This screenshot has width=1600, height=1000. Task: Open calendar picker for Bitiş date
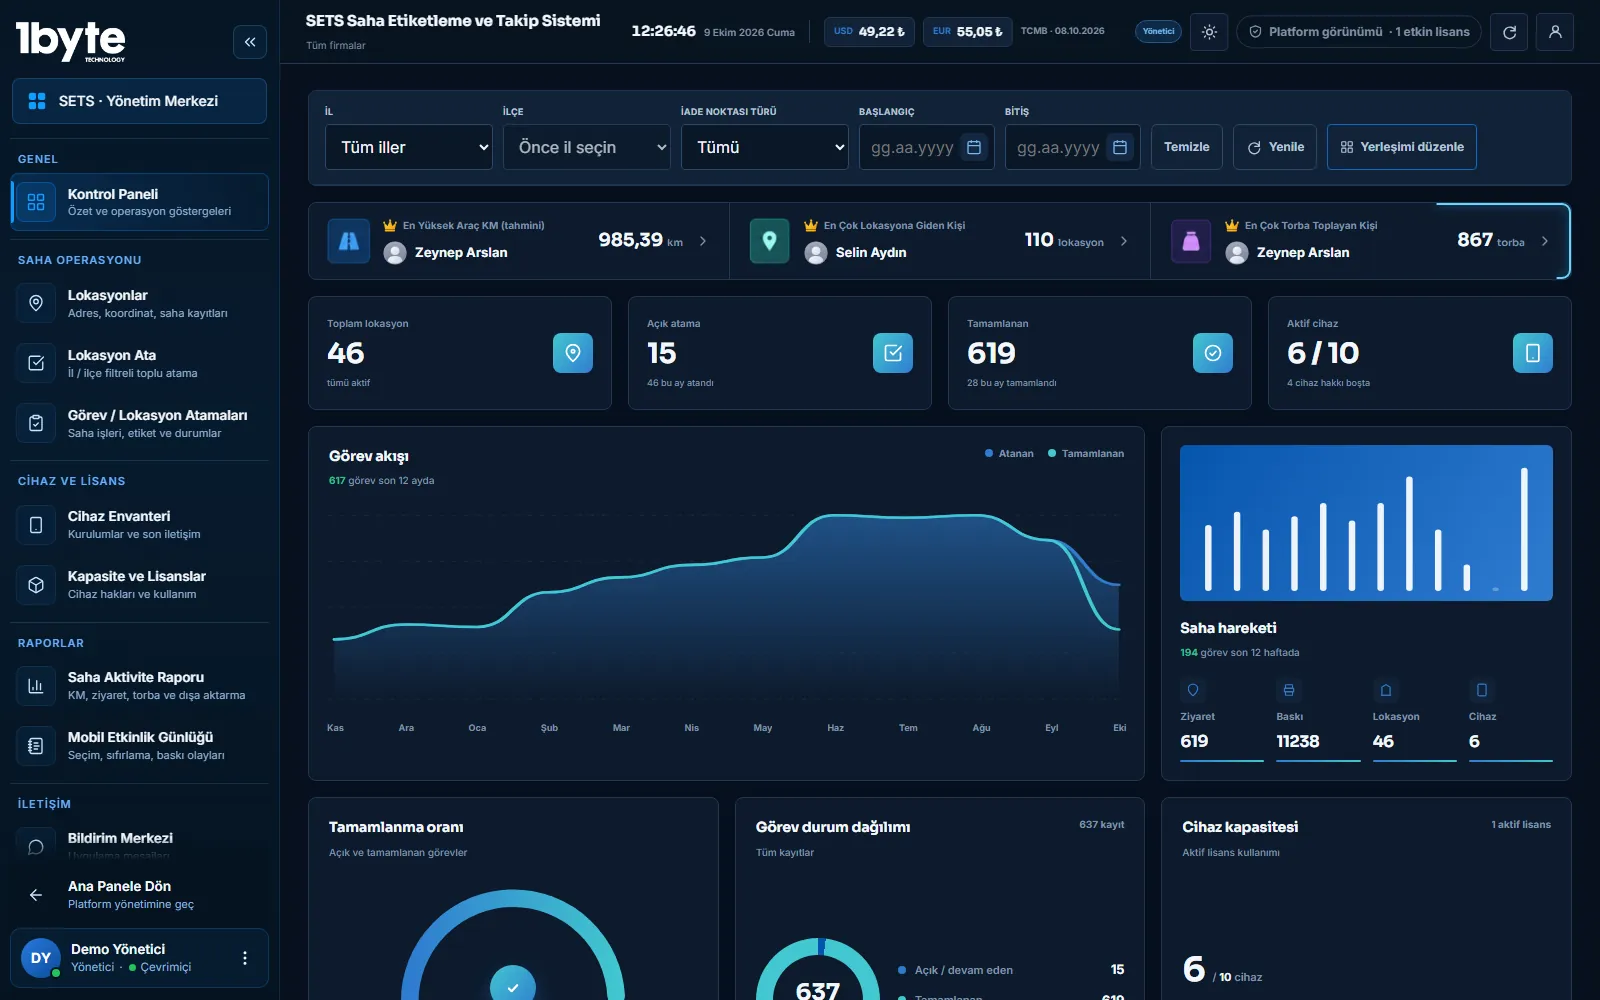click(1120, 147)
